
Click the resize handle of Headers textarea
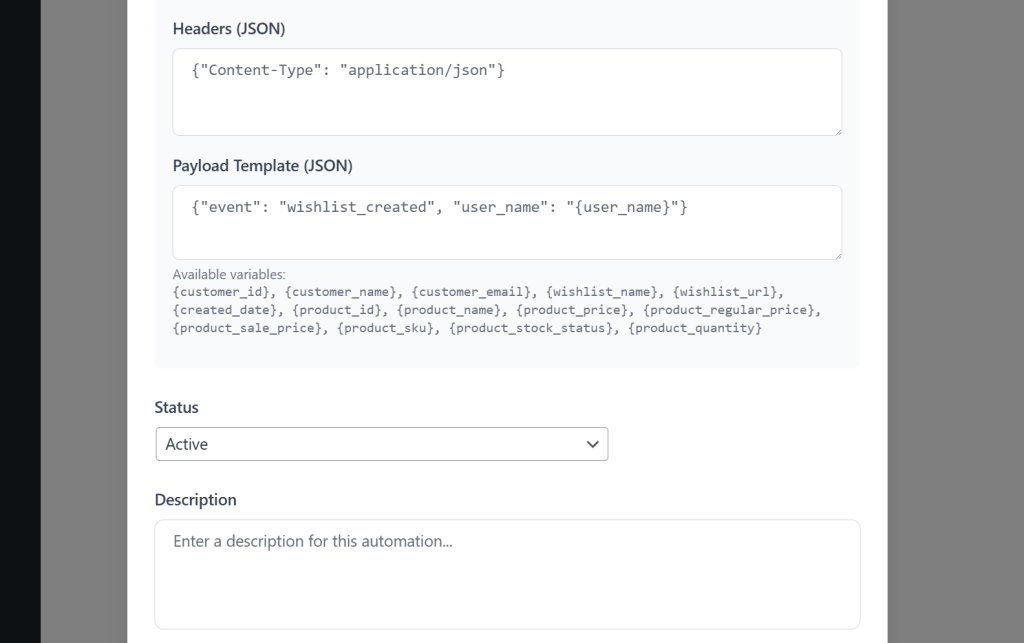(838, 132)
